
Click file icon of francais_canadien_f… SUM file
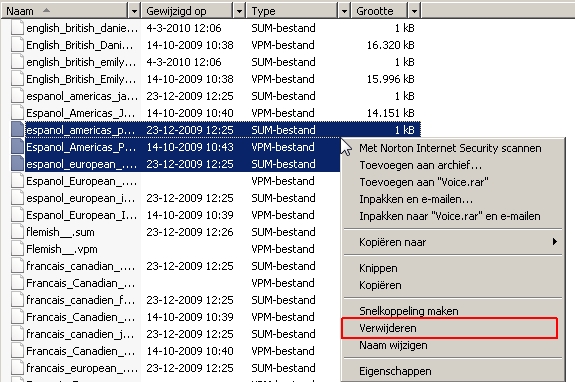coord(17,300)
